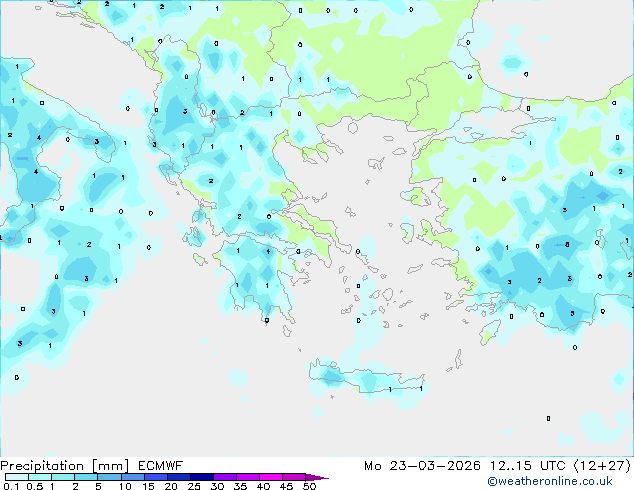Click the legend value "40"
634x490 pixels.
coord(263,486)
